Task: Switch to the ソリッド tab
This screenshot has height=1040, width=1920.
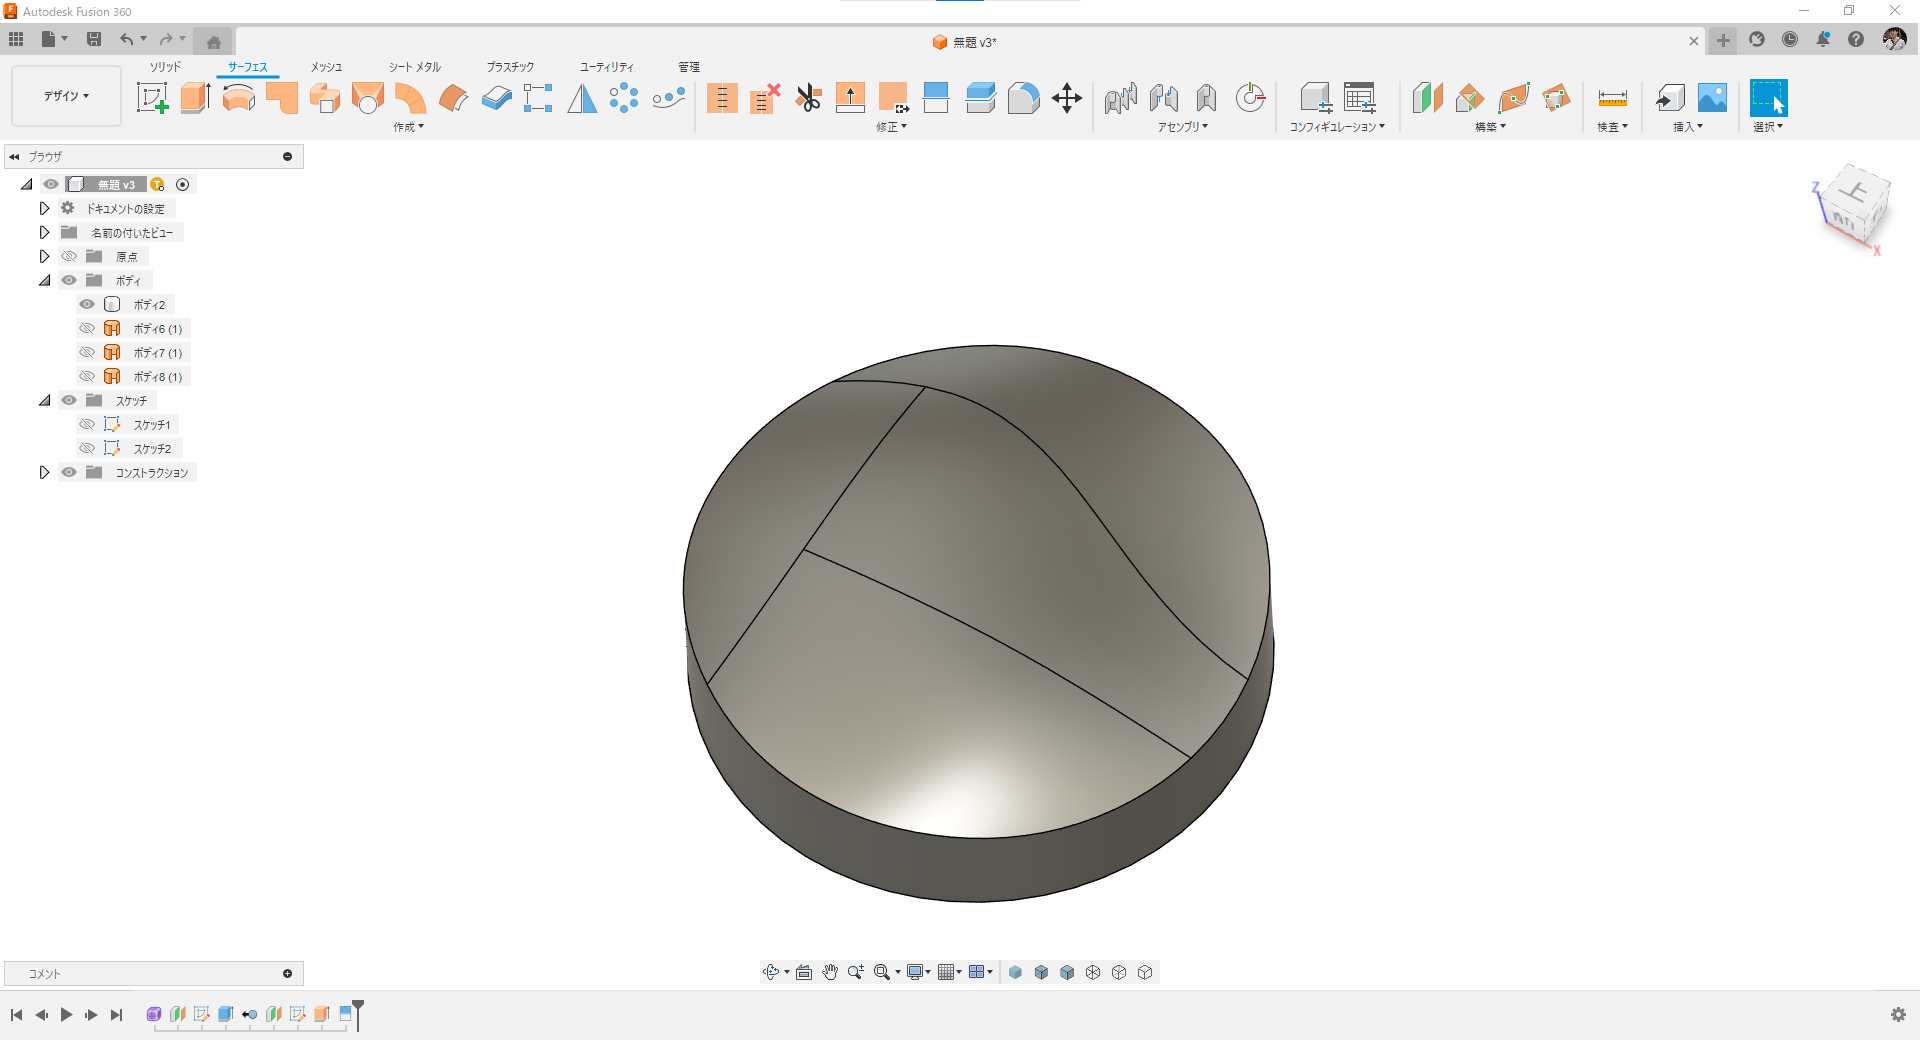Action: (x=165, y=67)
